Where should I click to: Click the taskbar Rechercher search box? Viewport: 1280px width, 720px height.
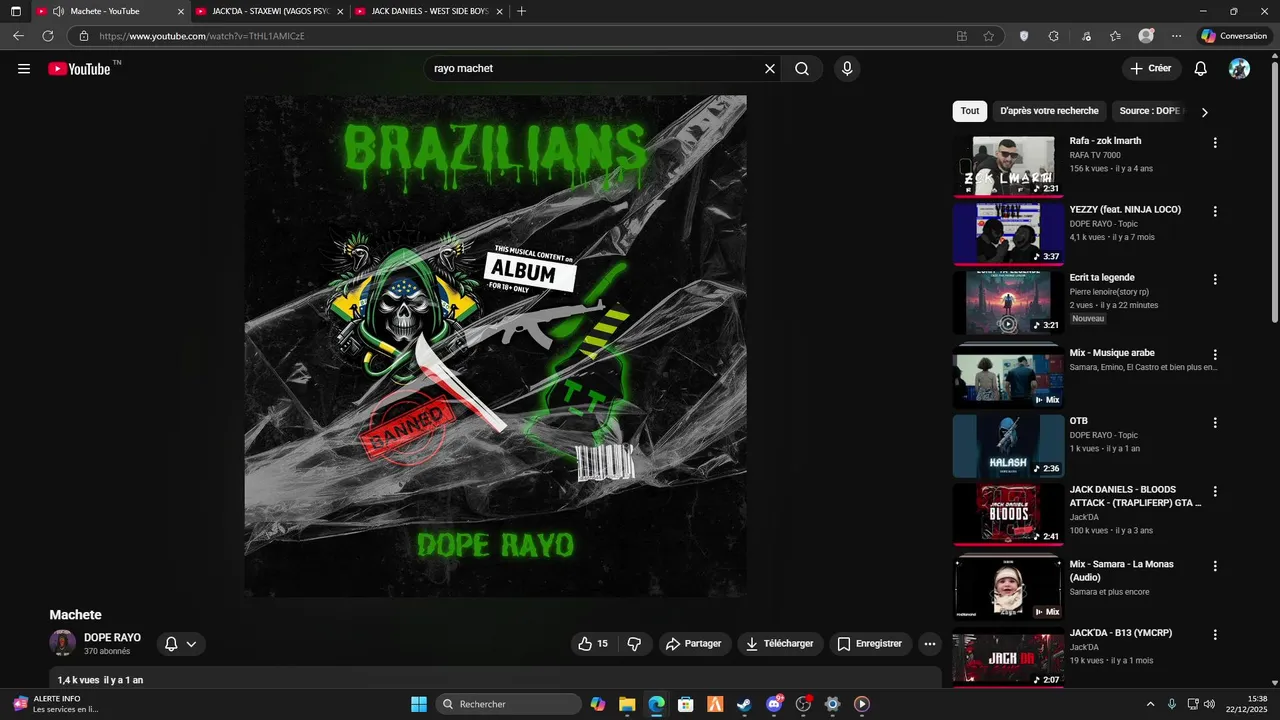pyautogui.click(x=509, y=704)
